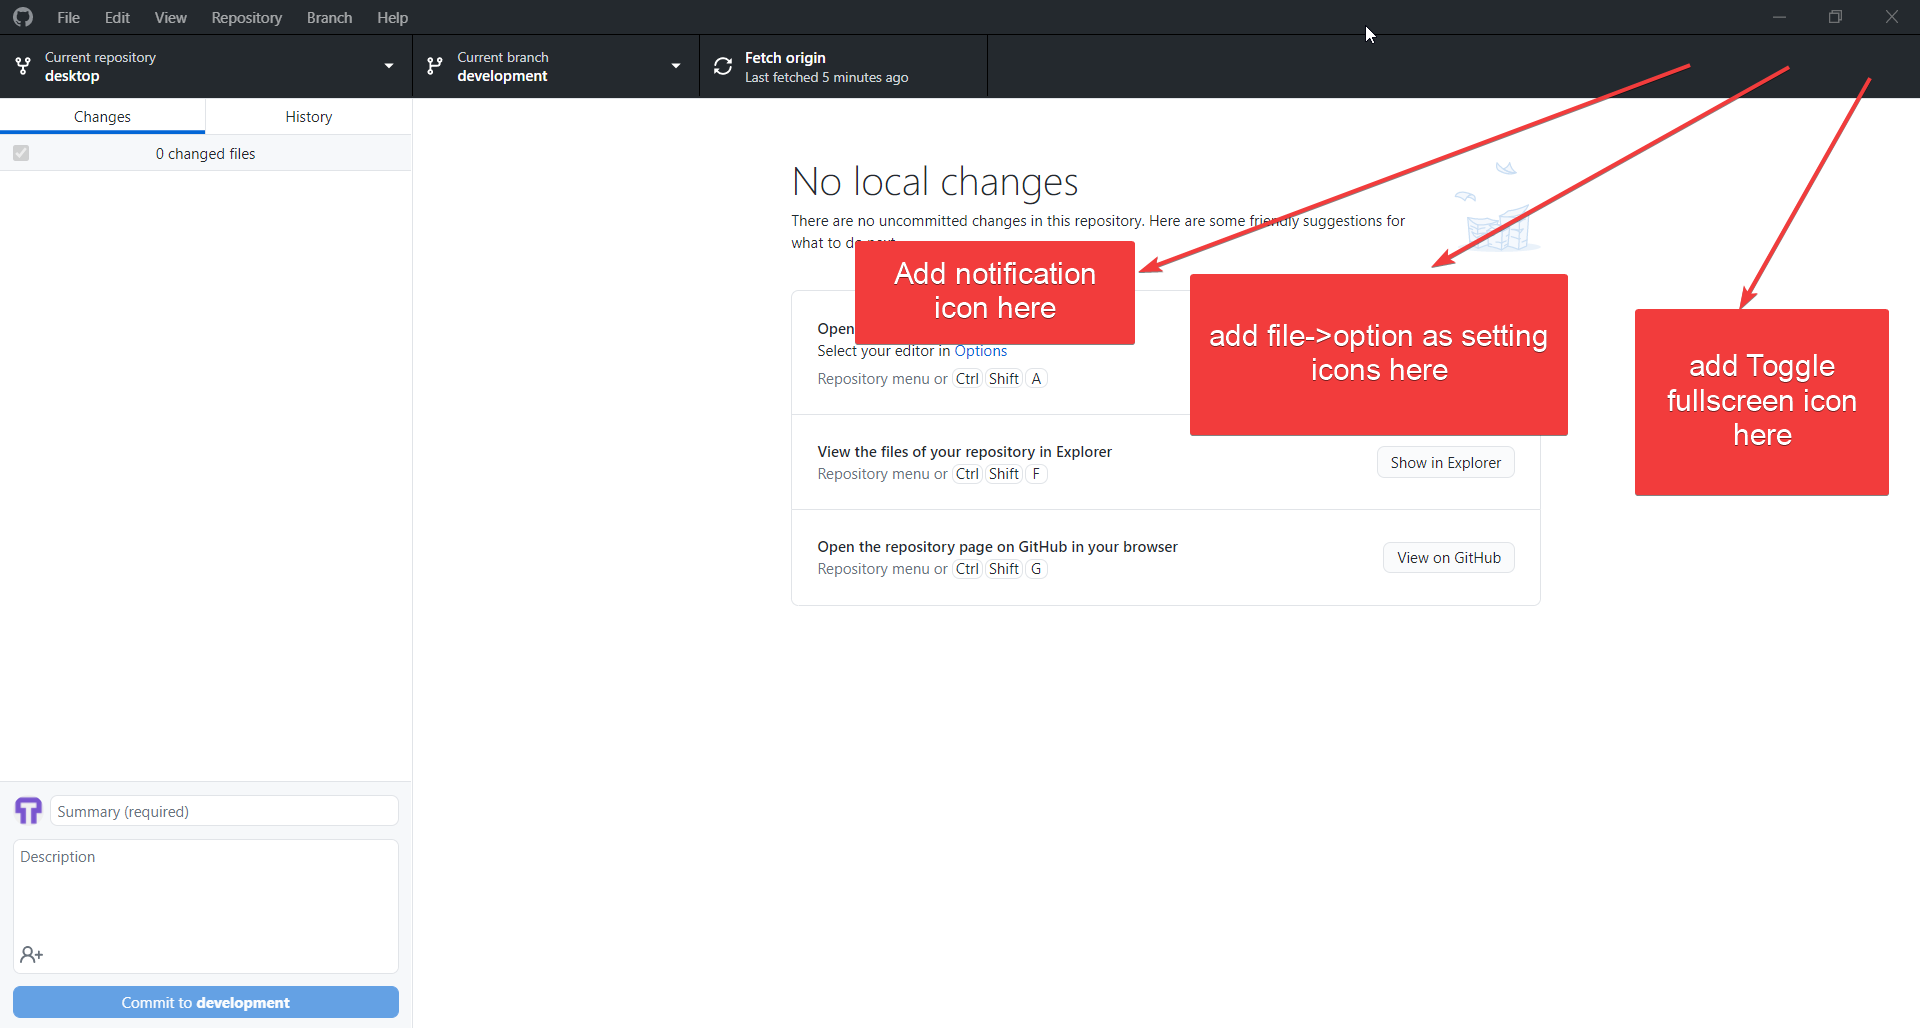Open the Repository menu

(247, 18)
